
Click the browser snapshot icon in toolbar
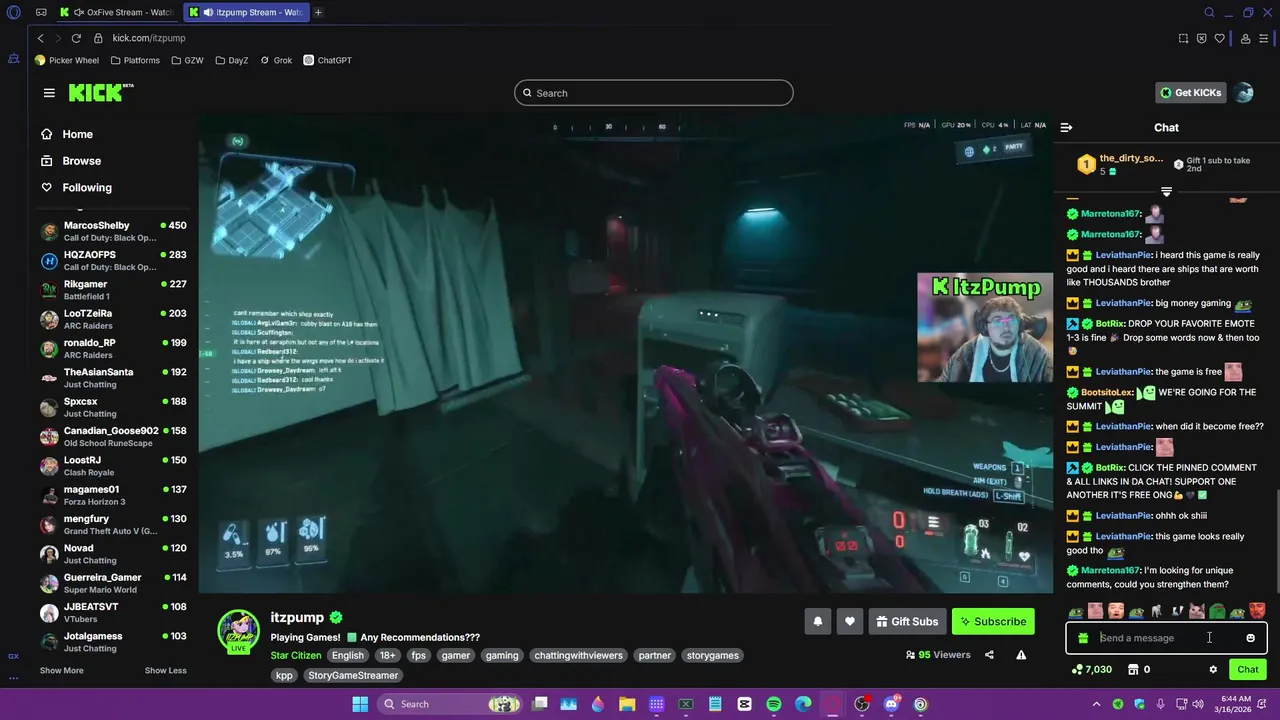(x=1183, y=38)
